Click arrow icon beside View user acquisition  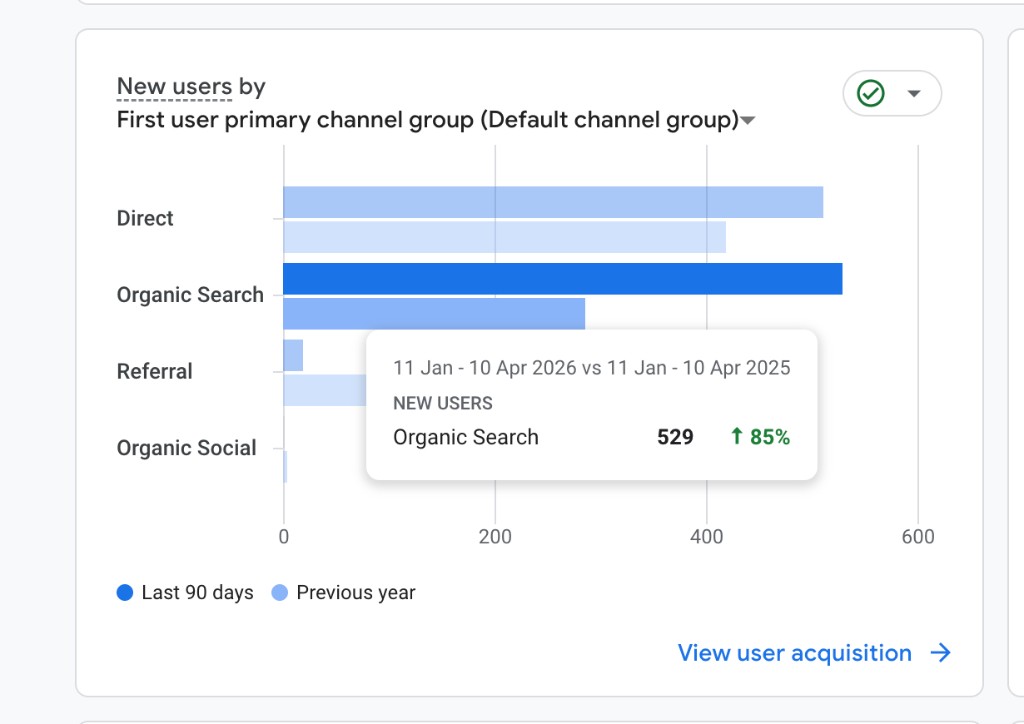(940, 653)
